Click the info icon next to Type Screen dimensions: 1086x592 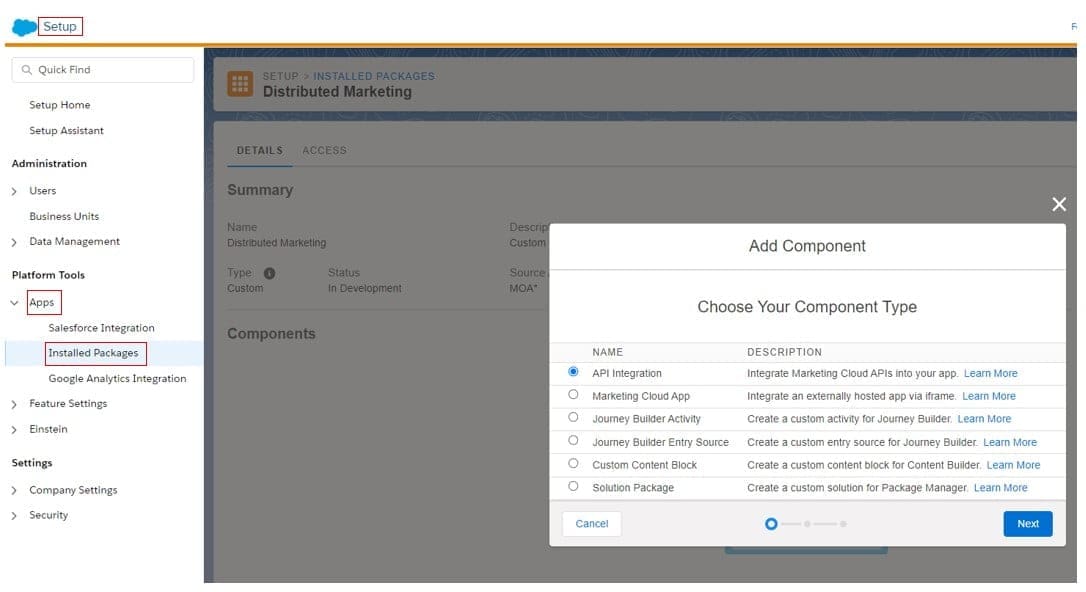[x=269, y=273]
